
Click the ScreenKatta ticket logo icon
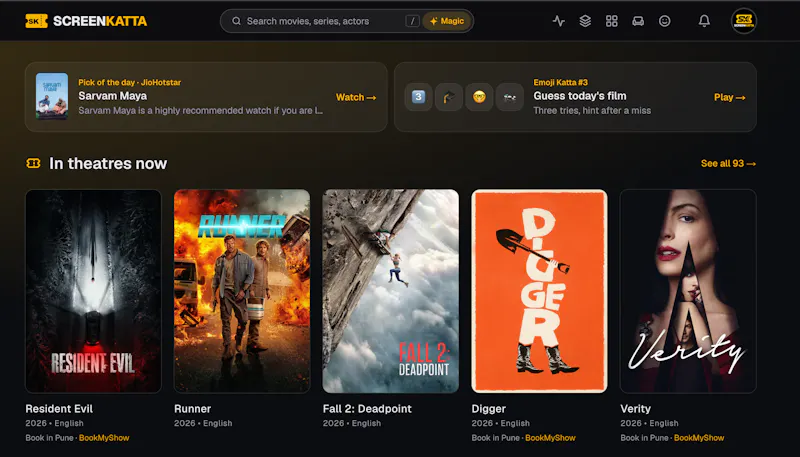pos(36,21)
